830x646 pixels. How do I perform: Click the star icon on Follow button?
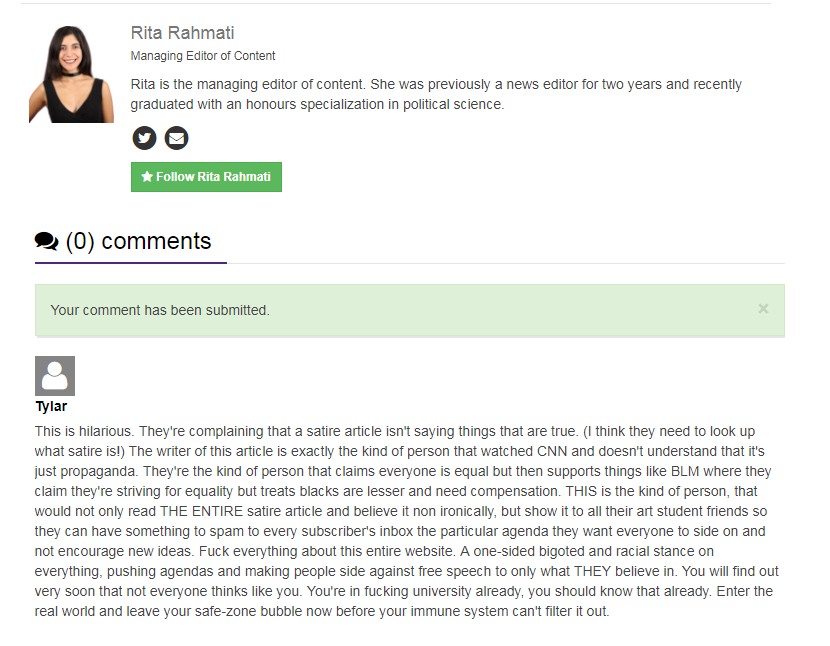[147, 177]
